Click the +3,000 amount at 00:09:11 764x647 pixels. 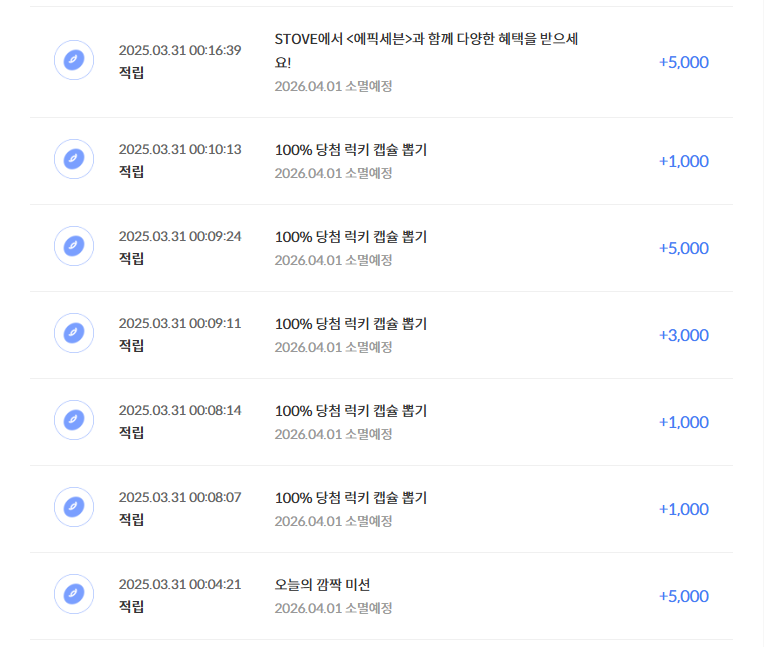pyautogui.click(x=684, y=335)
